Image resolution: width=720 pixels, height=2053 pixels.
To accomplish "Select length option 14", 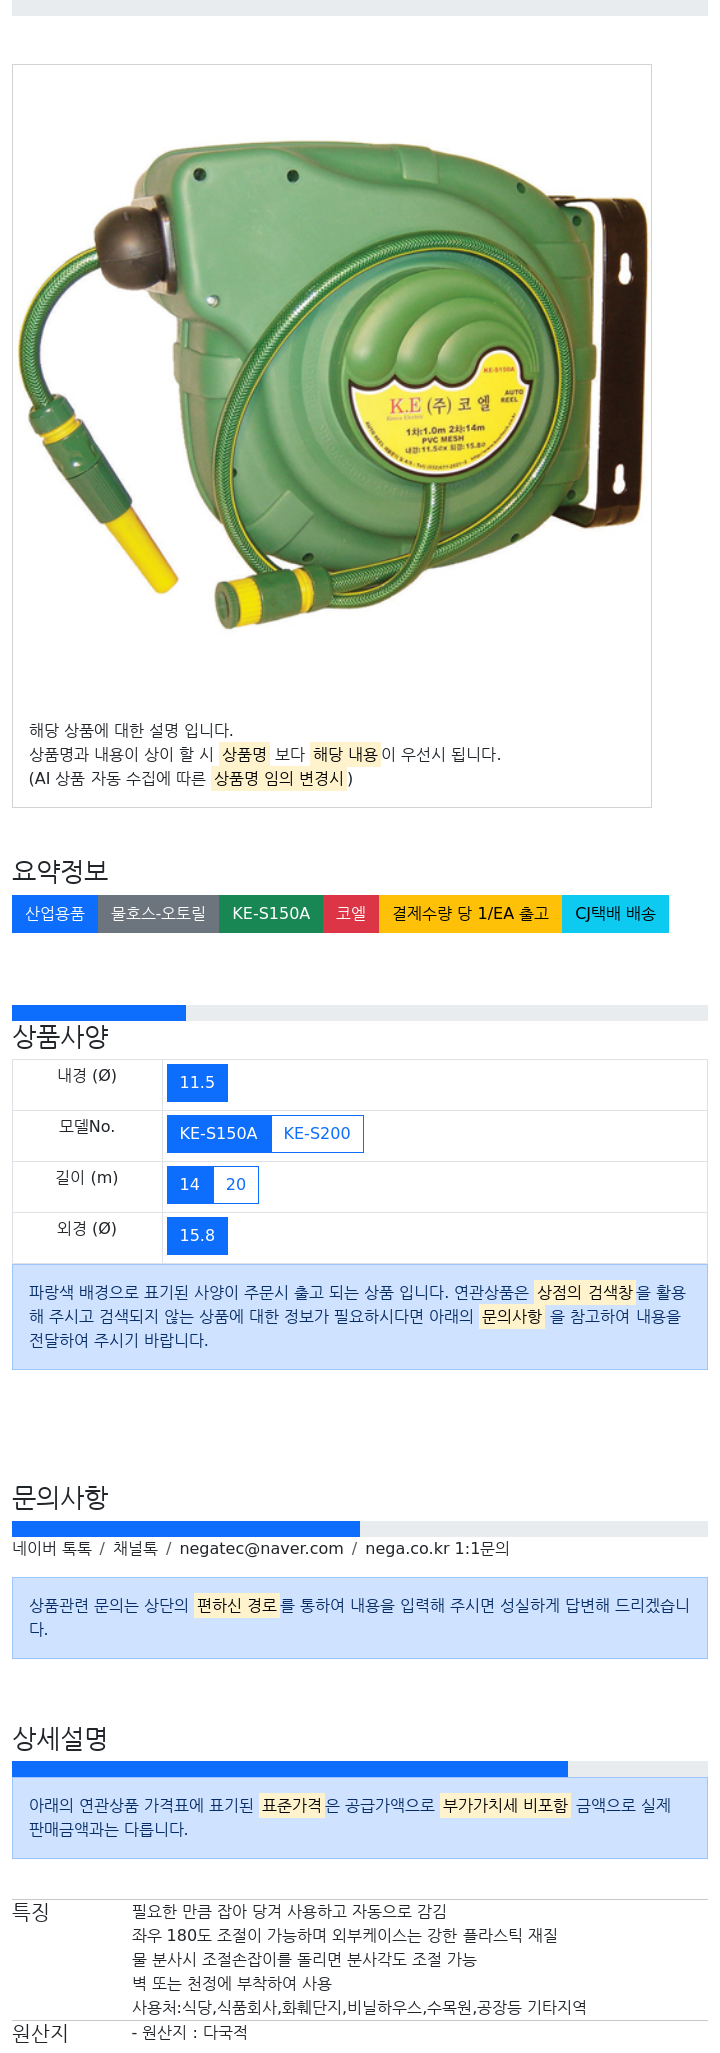I will (x=189, y=1185).
